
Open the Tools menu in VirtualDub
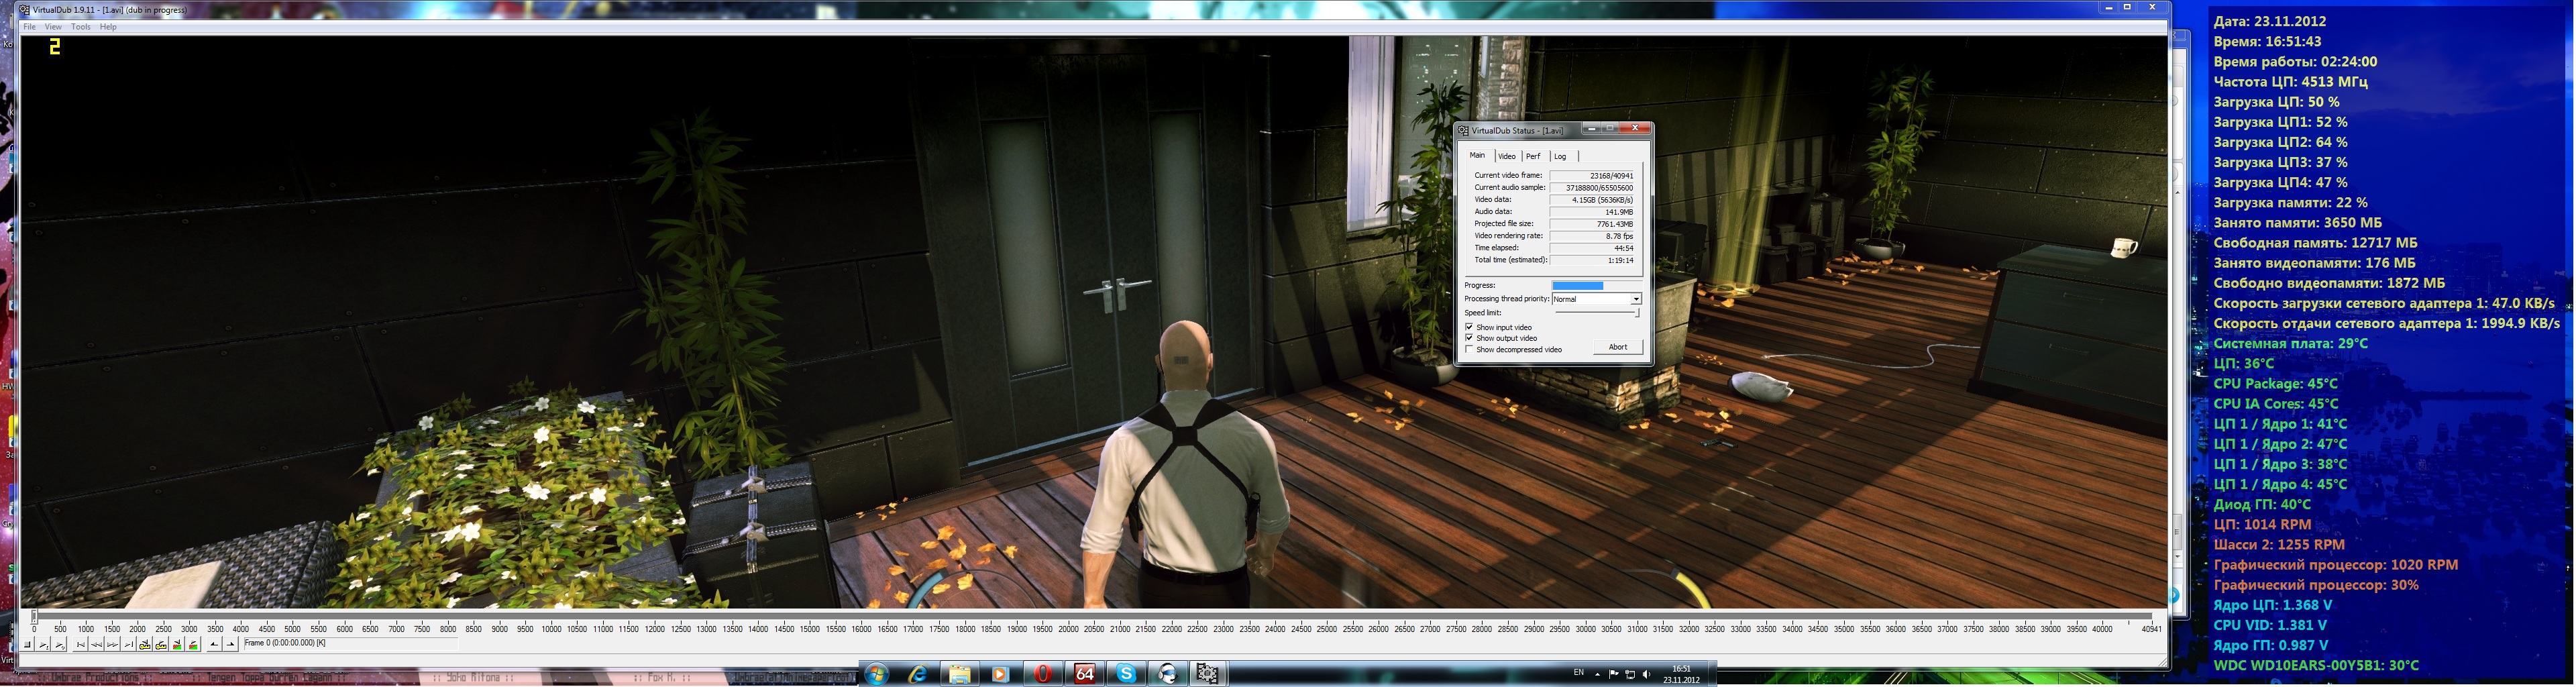[81, 27]
